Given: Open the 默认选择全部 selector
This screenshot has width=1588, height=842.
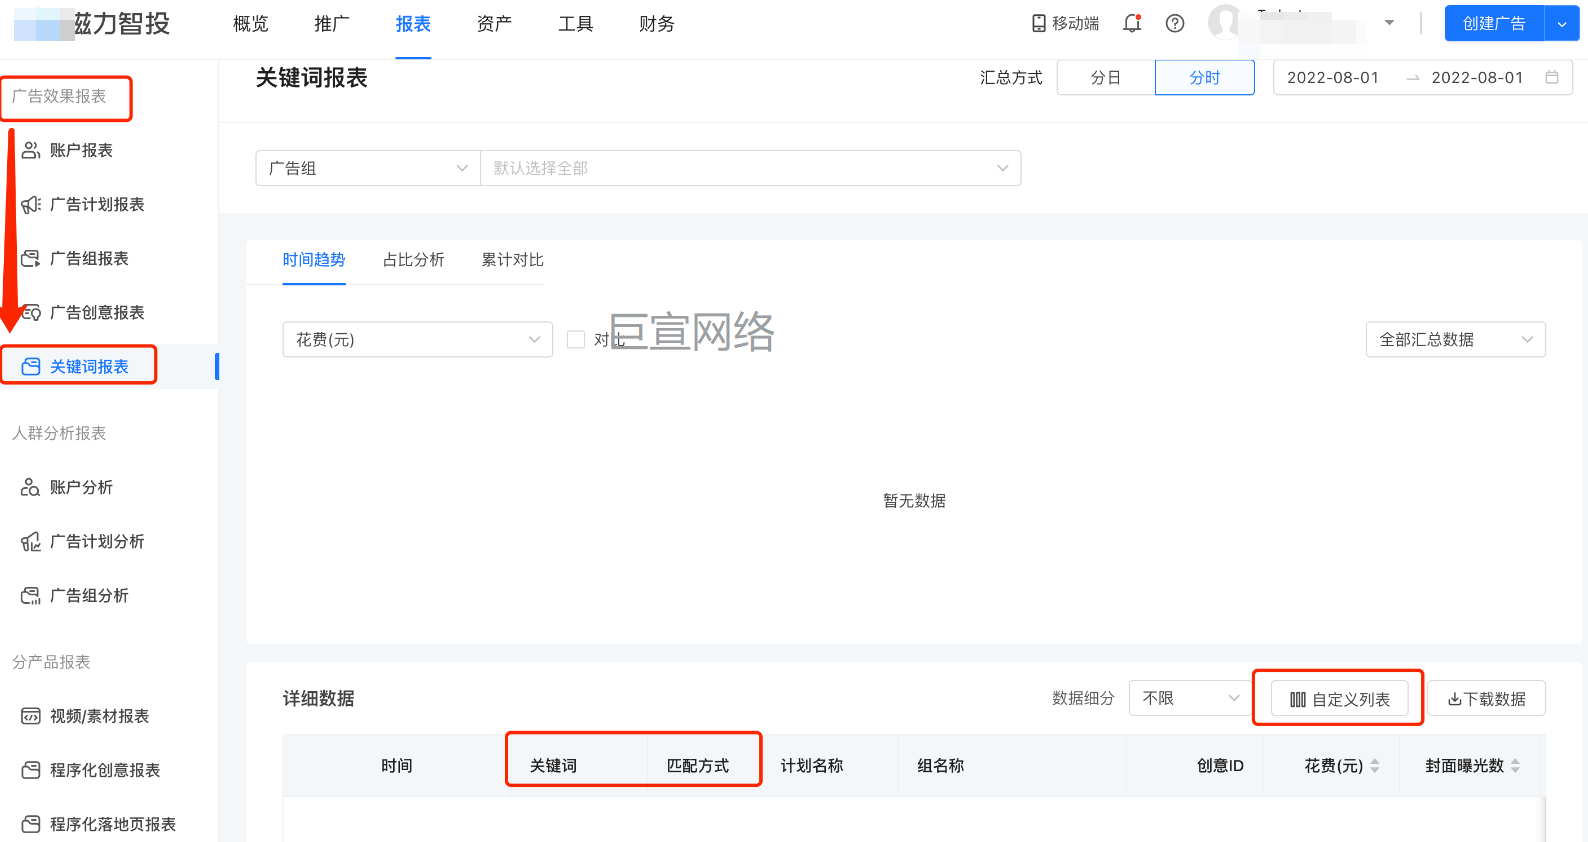Looking at the screenshot, I should tap(751, 168).
